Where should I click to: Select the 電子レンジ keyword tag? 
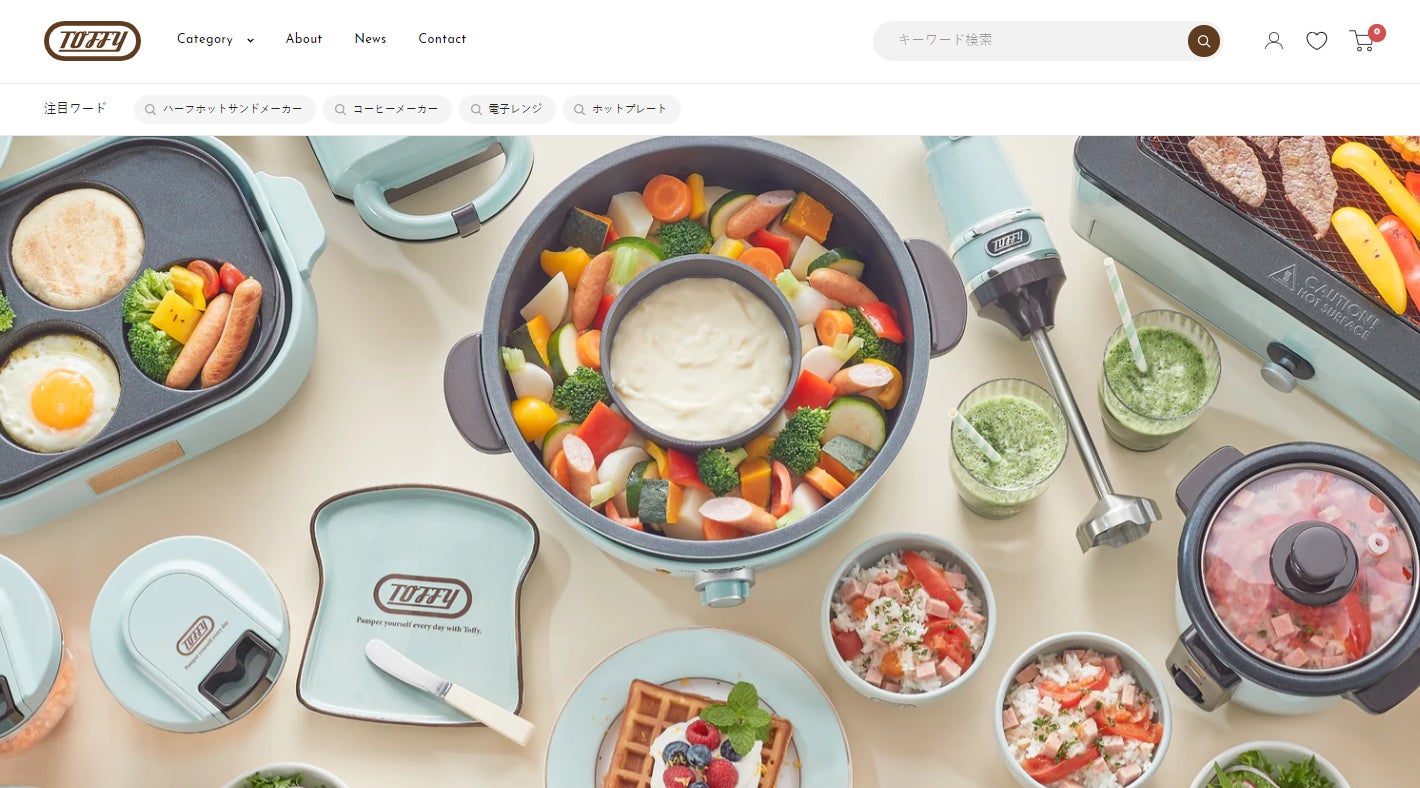click(507, 110)
